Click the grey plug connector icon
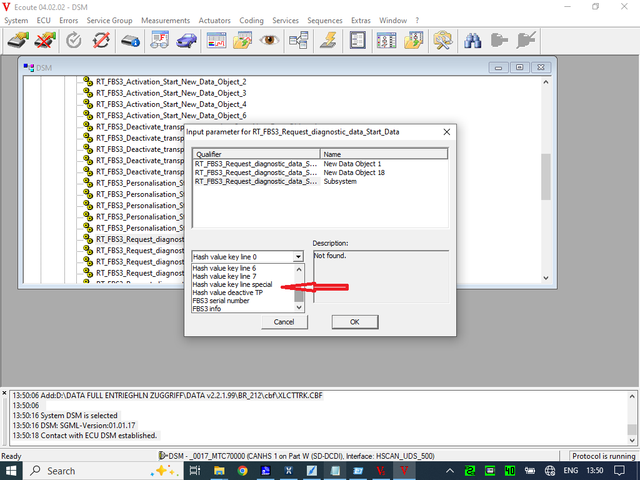Screen dimensions: 640x480 tap(499, 40)
